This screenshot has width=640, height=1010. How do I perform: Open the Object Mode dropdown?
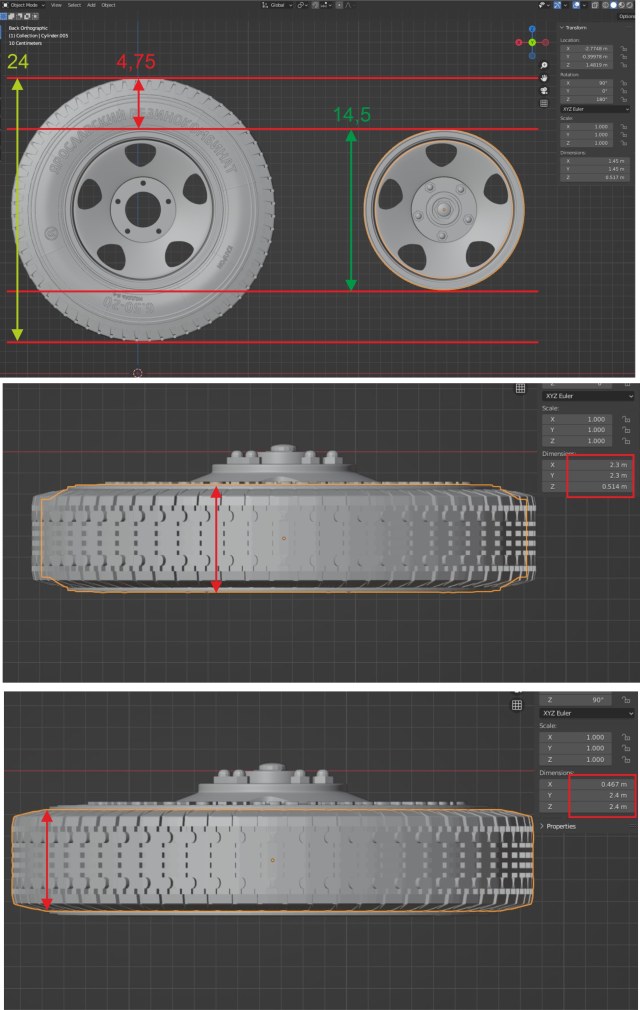tap(22, 5)
